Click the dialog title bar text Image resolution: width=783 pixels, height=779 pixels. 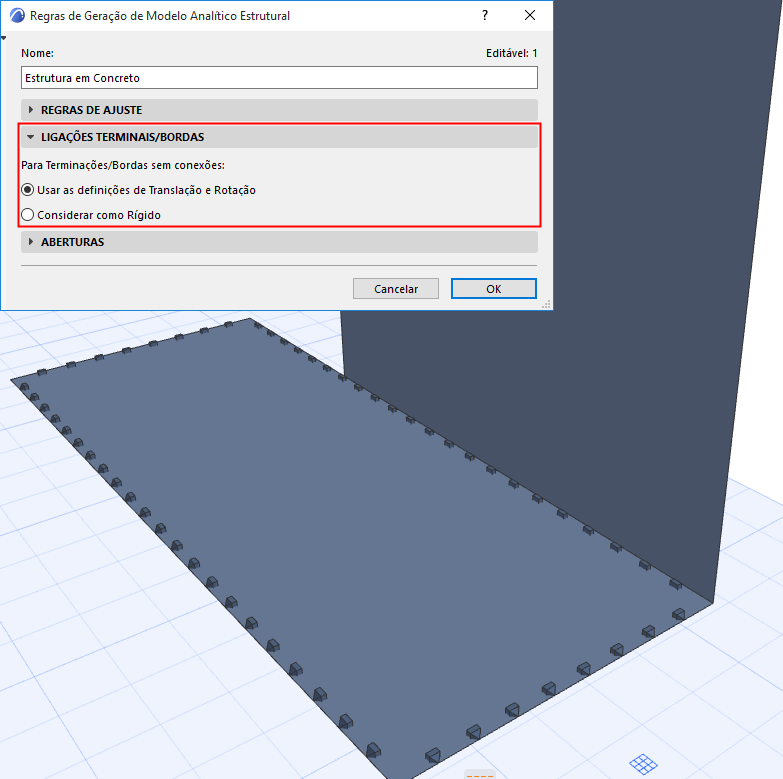(160, 16)
